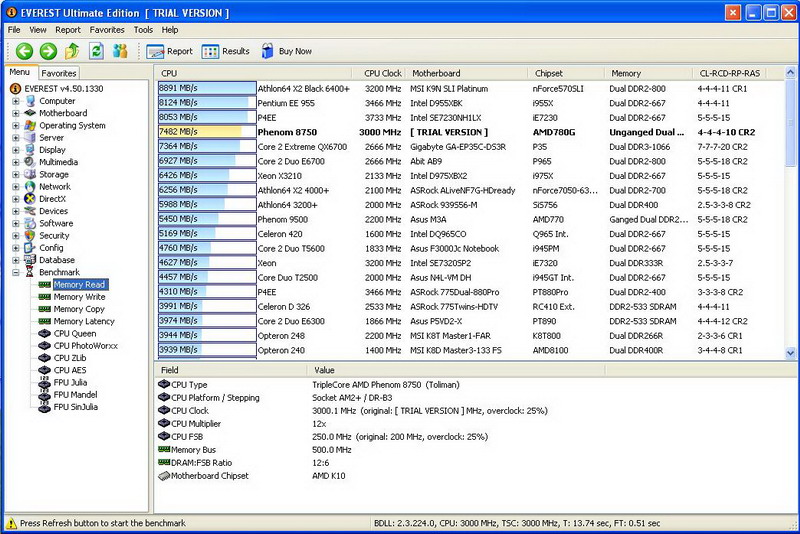Expand the Operating System tree node
The width and height of the screenshot is (800, 534).
(16, 125)
